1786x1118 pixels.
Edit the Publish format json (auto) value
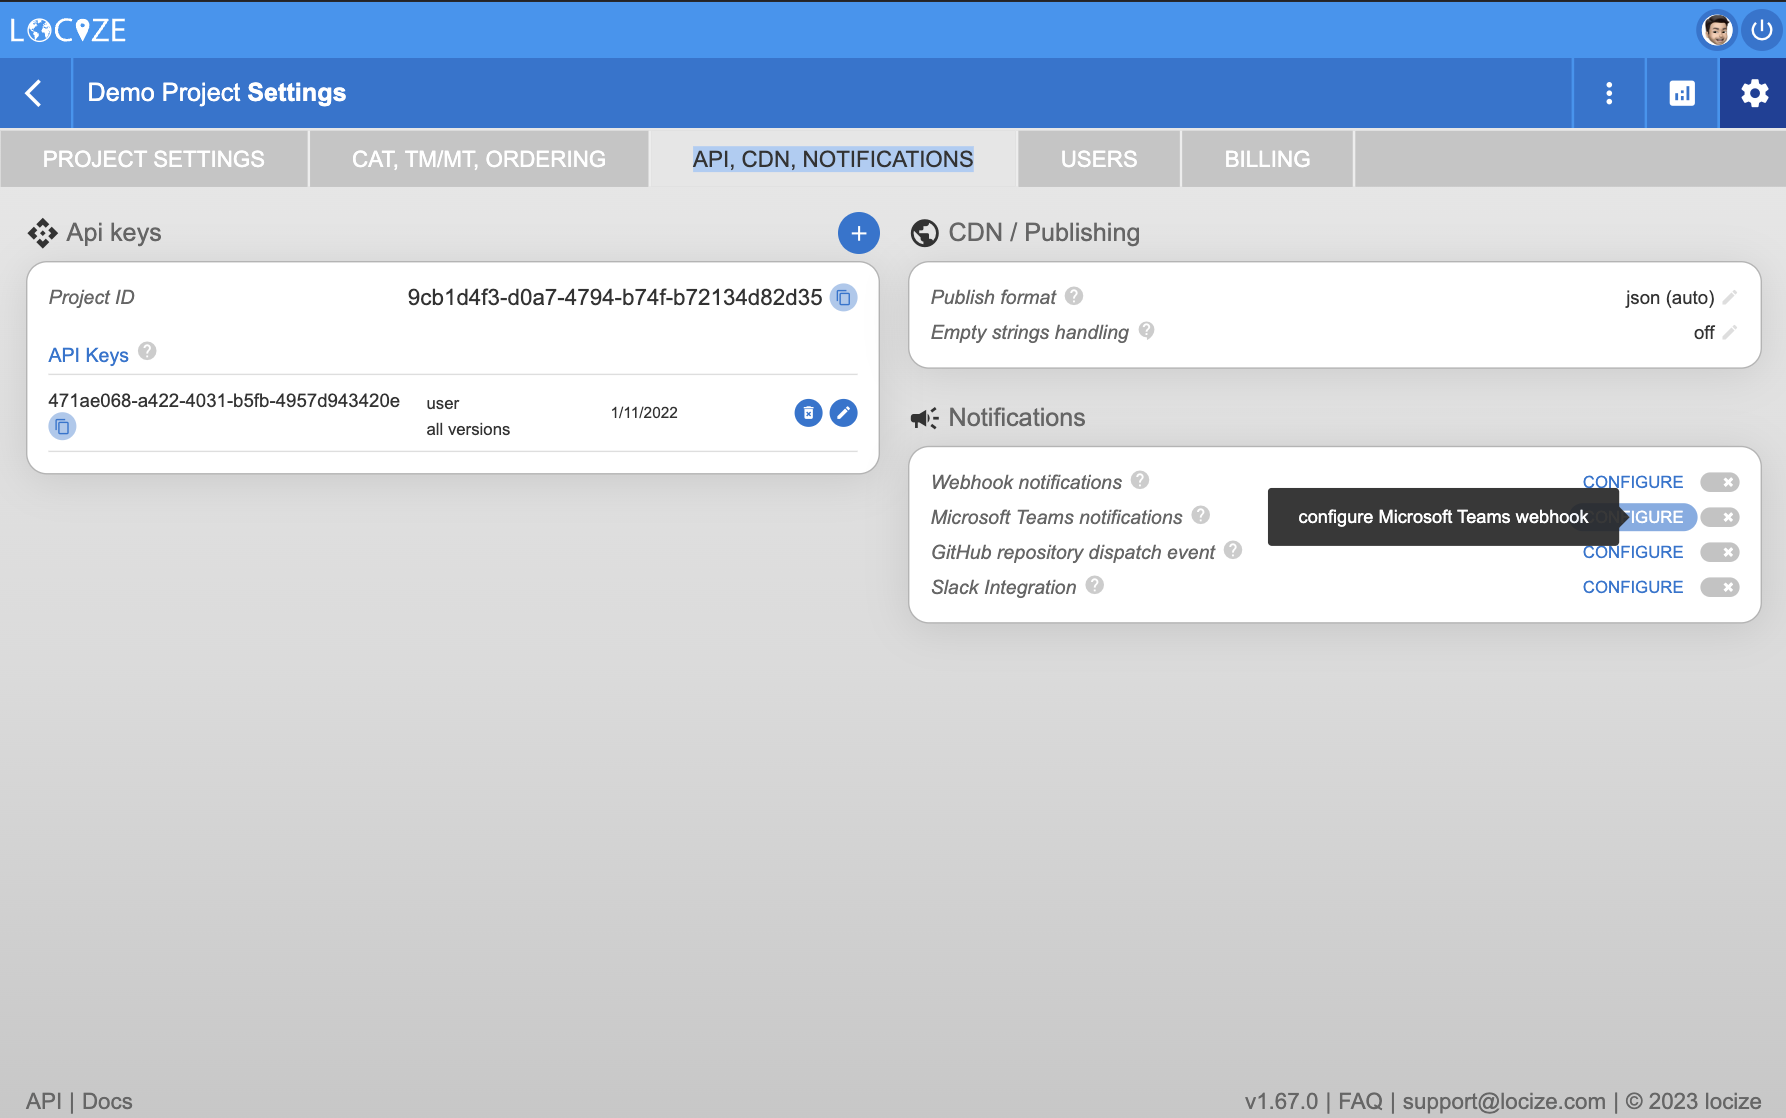point(1730,297)
